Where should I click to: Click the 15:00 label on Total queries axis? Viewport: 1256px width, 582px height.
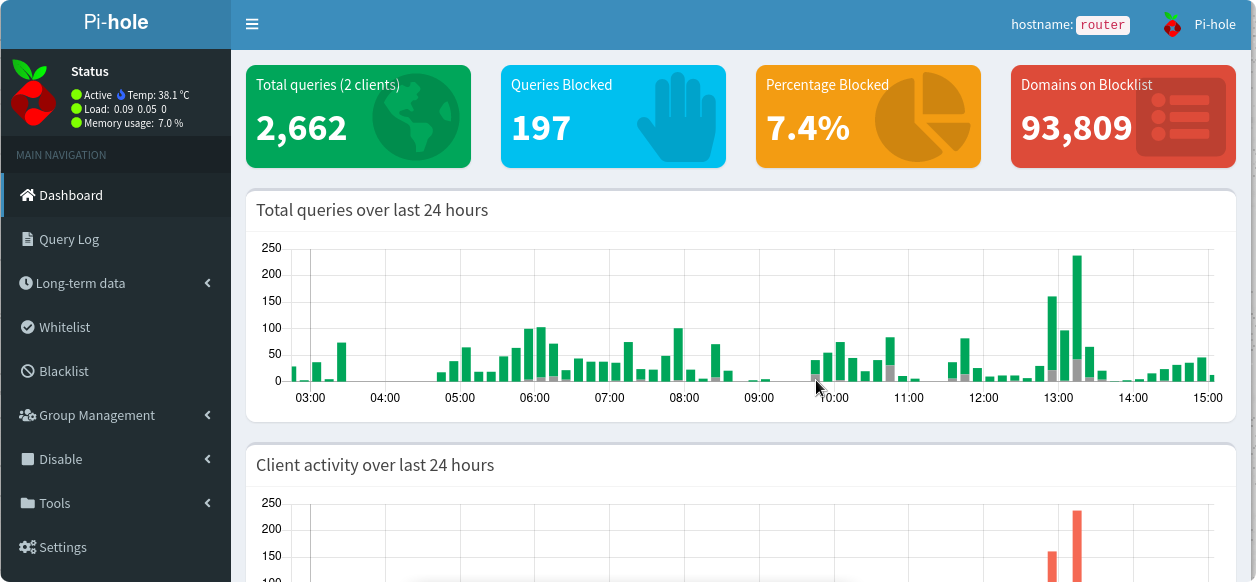(x=1208, y=398)
